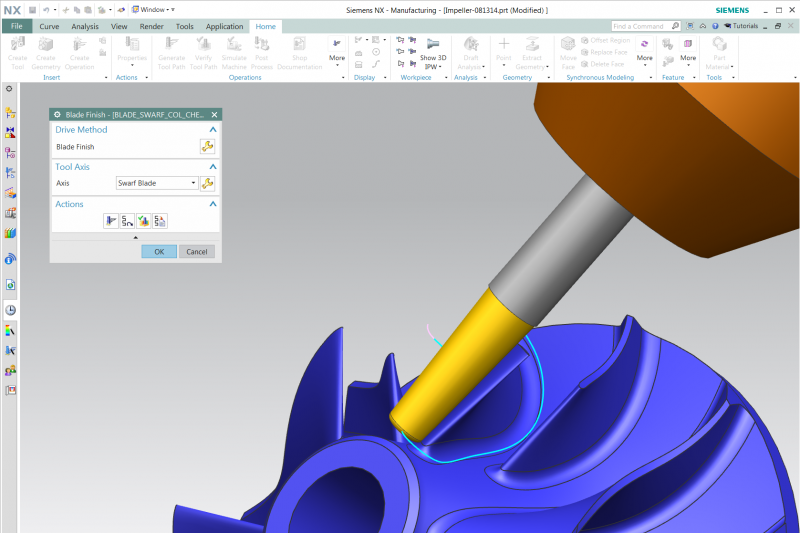The width and height of the screenshot is (800, 533).
Task: Click the Verify Tool Path ribbon icon
Action: pyautogui.click(x=203, y=45)
